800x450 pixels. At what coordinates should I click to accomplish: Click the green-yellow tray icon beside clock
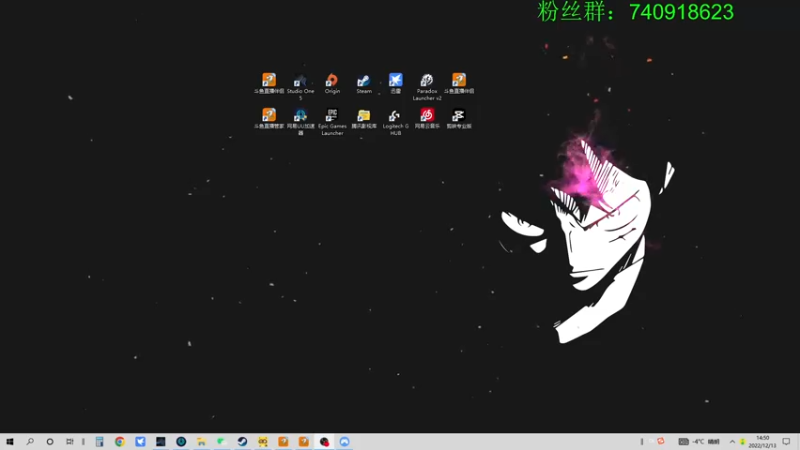(x=742, y=441)
